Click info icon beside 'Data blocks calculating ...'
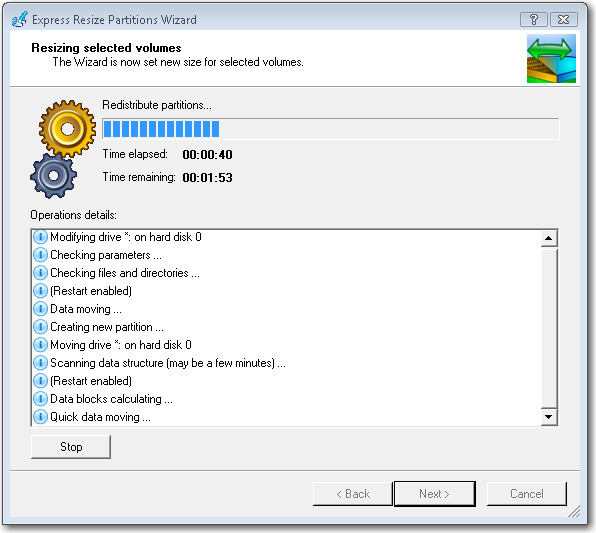This screenshot has width=596, height=533. [40, 399]
